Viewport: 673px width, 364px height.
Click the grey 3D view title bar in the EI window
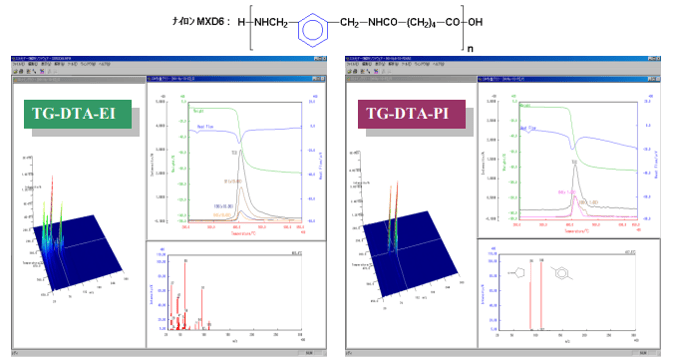pyautogui.click(x=79, y=80)
